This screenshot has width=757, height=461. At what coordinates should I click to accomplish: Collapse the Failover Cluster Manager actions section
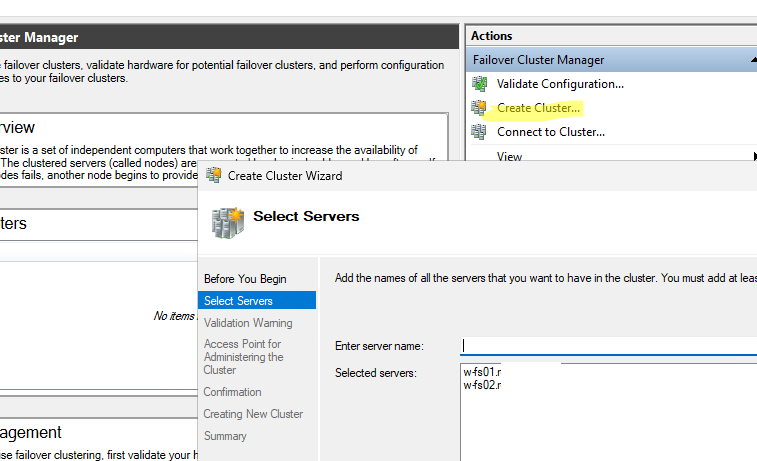click(753, 60)
